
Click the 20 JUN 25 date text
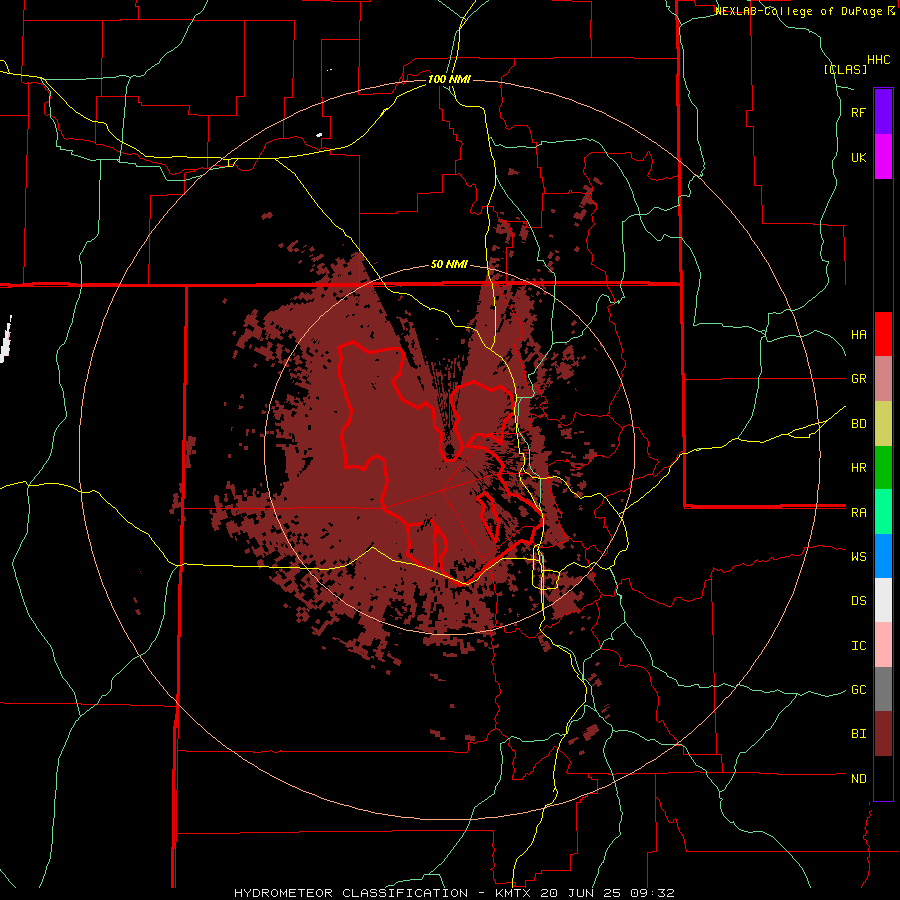pyautogui.click(x=581, y=893)
